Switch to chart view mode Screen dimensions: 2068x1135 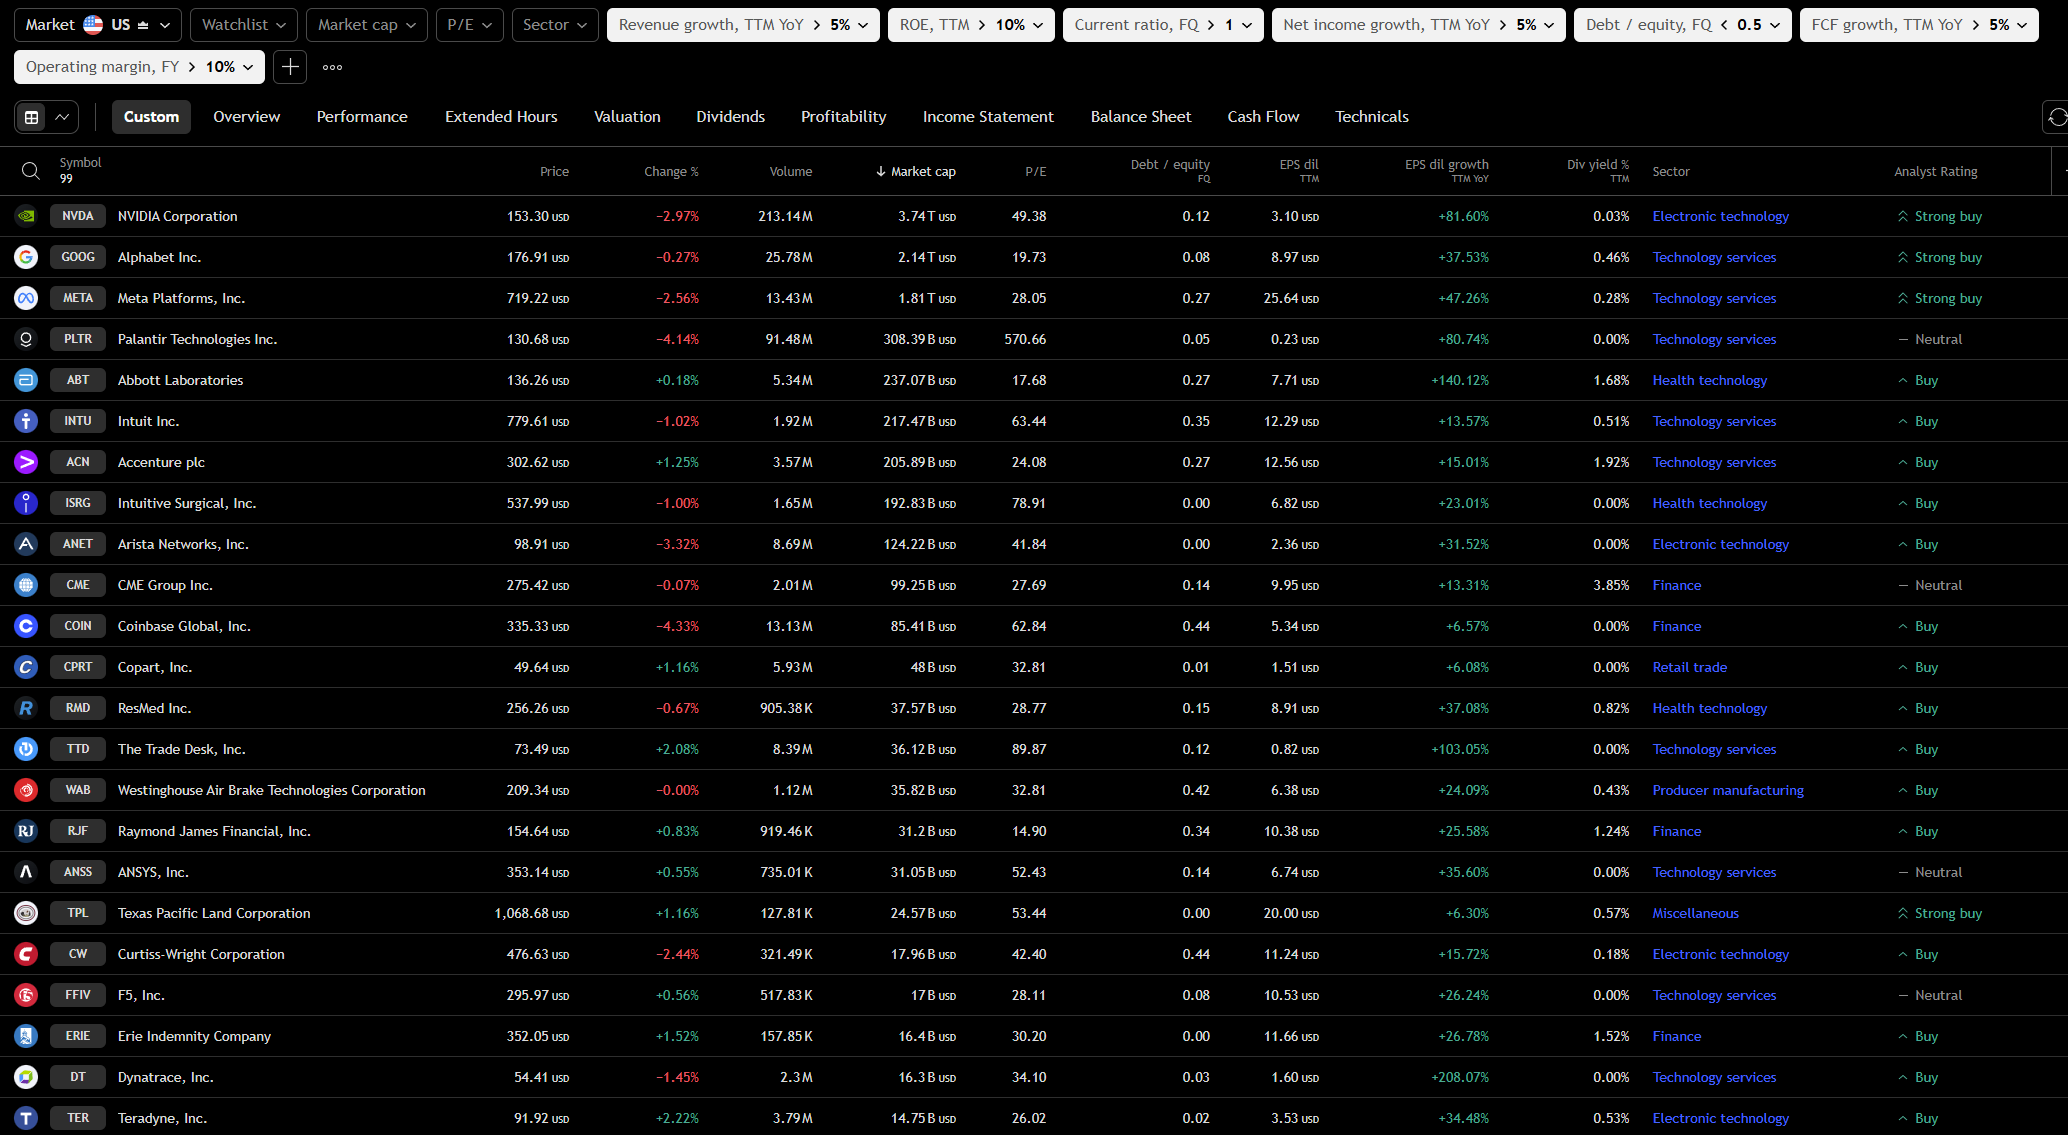[62, 117]
